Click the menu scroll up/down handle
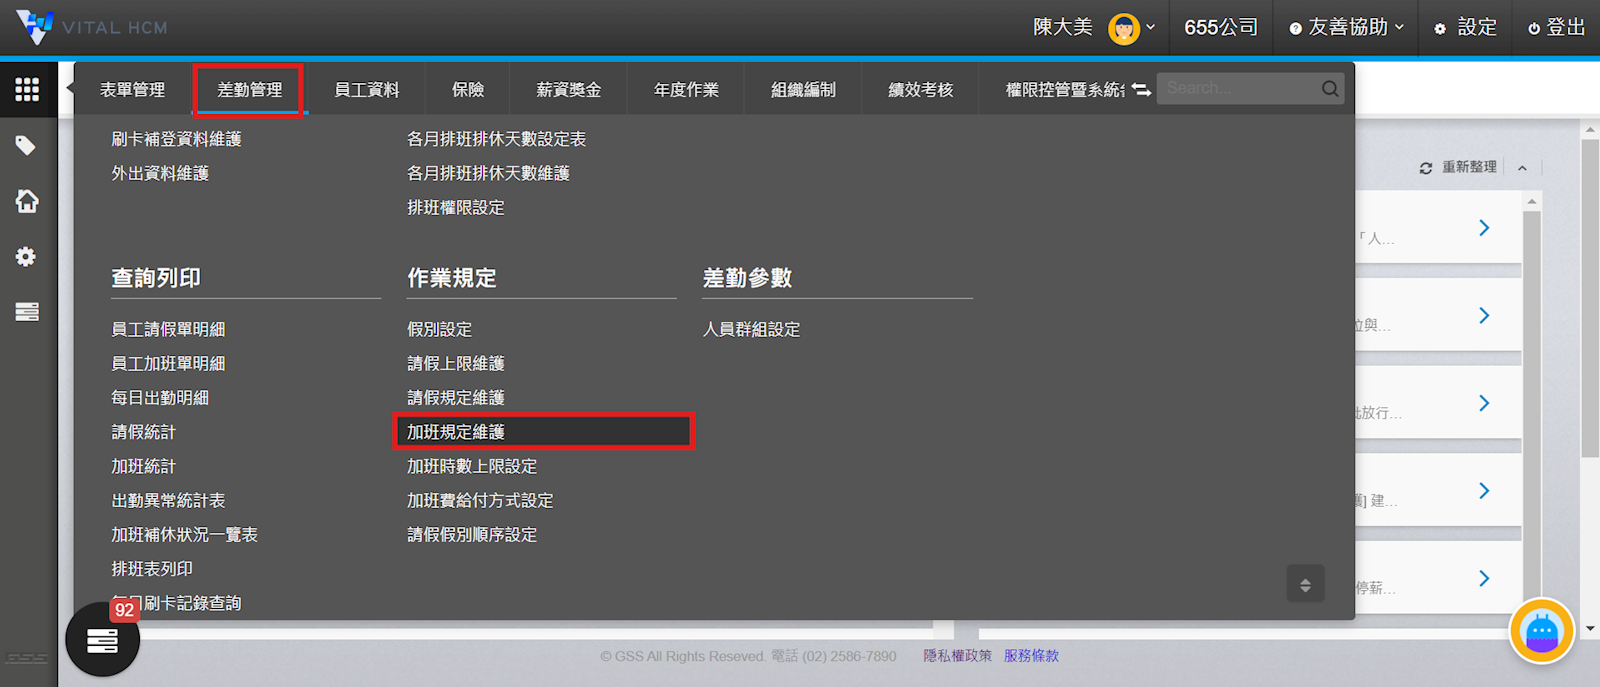This screenshot has width=1600, height=687. coord(1305,584)
